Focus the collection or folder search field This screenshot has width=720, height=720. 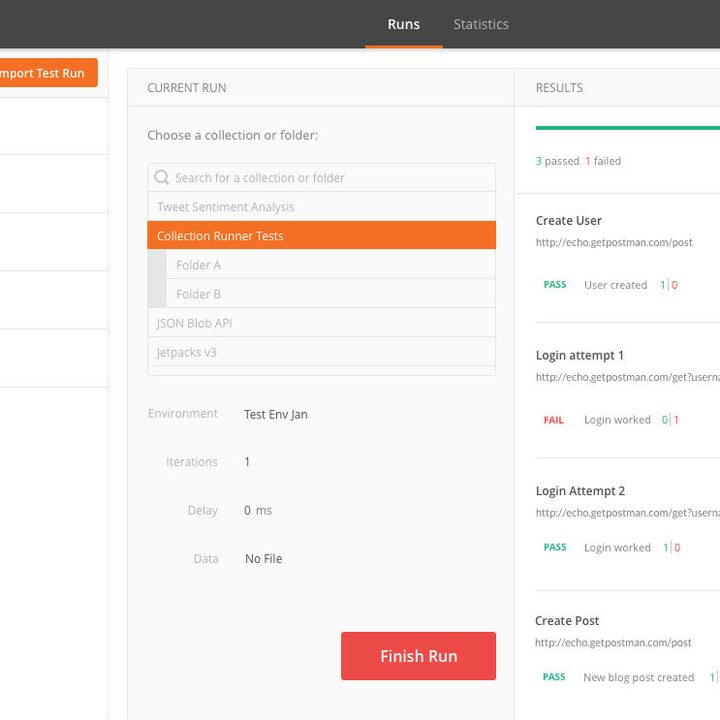[321, 177]
